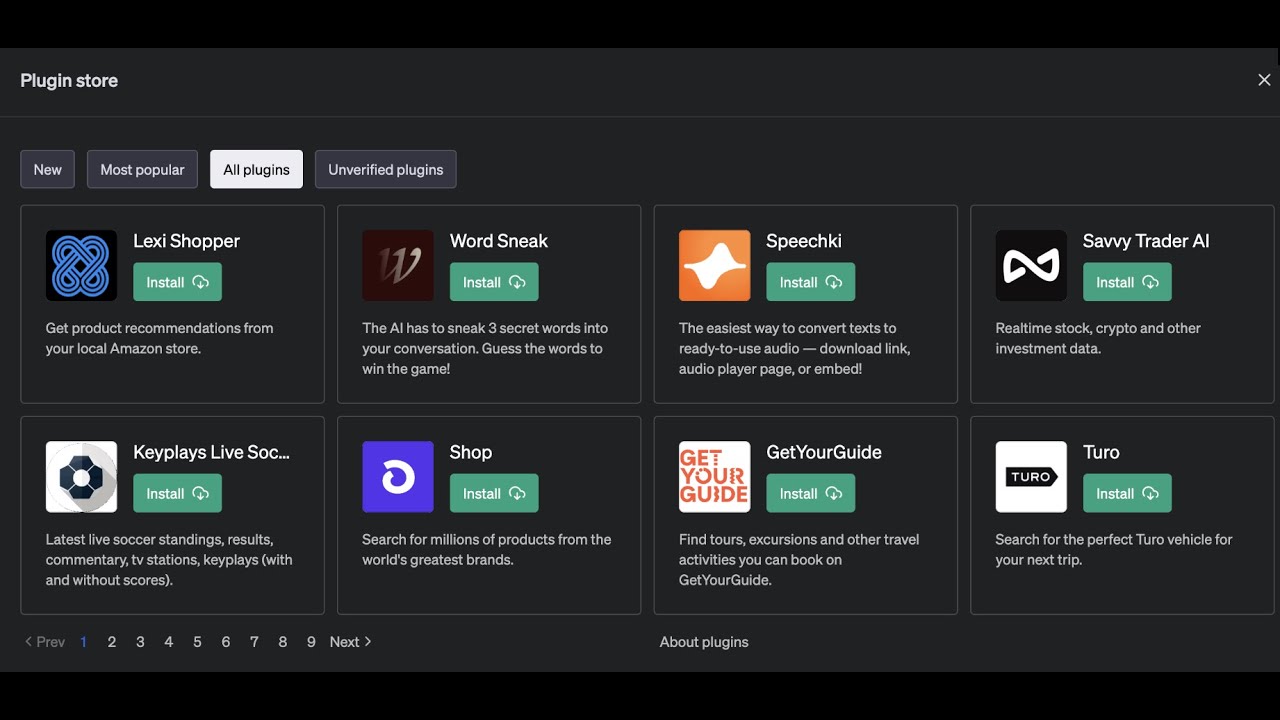The width and height of the screenshot is (1280, 720).
Task: Click the Word Sneak plugin icon
Action: coord(398,266)
